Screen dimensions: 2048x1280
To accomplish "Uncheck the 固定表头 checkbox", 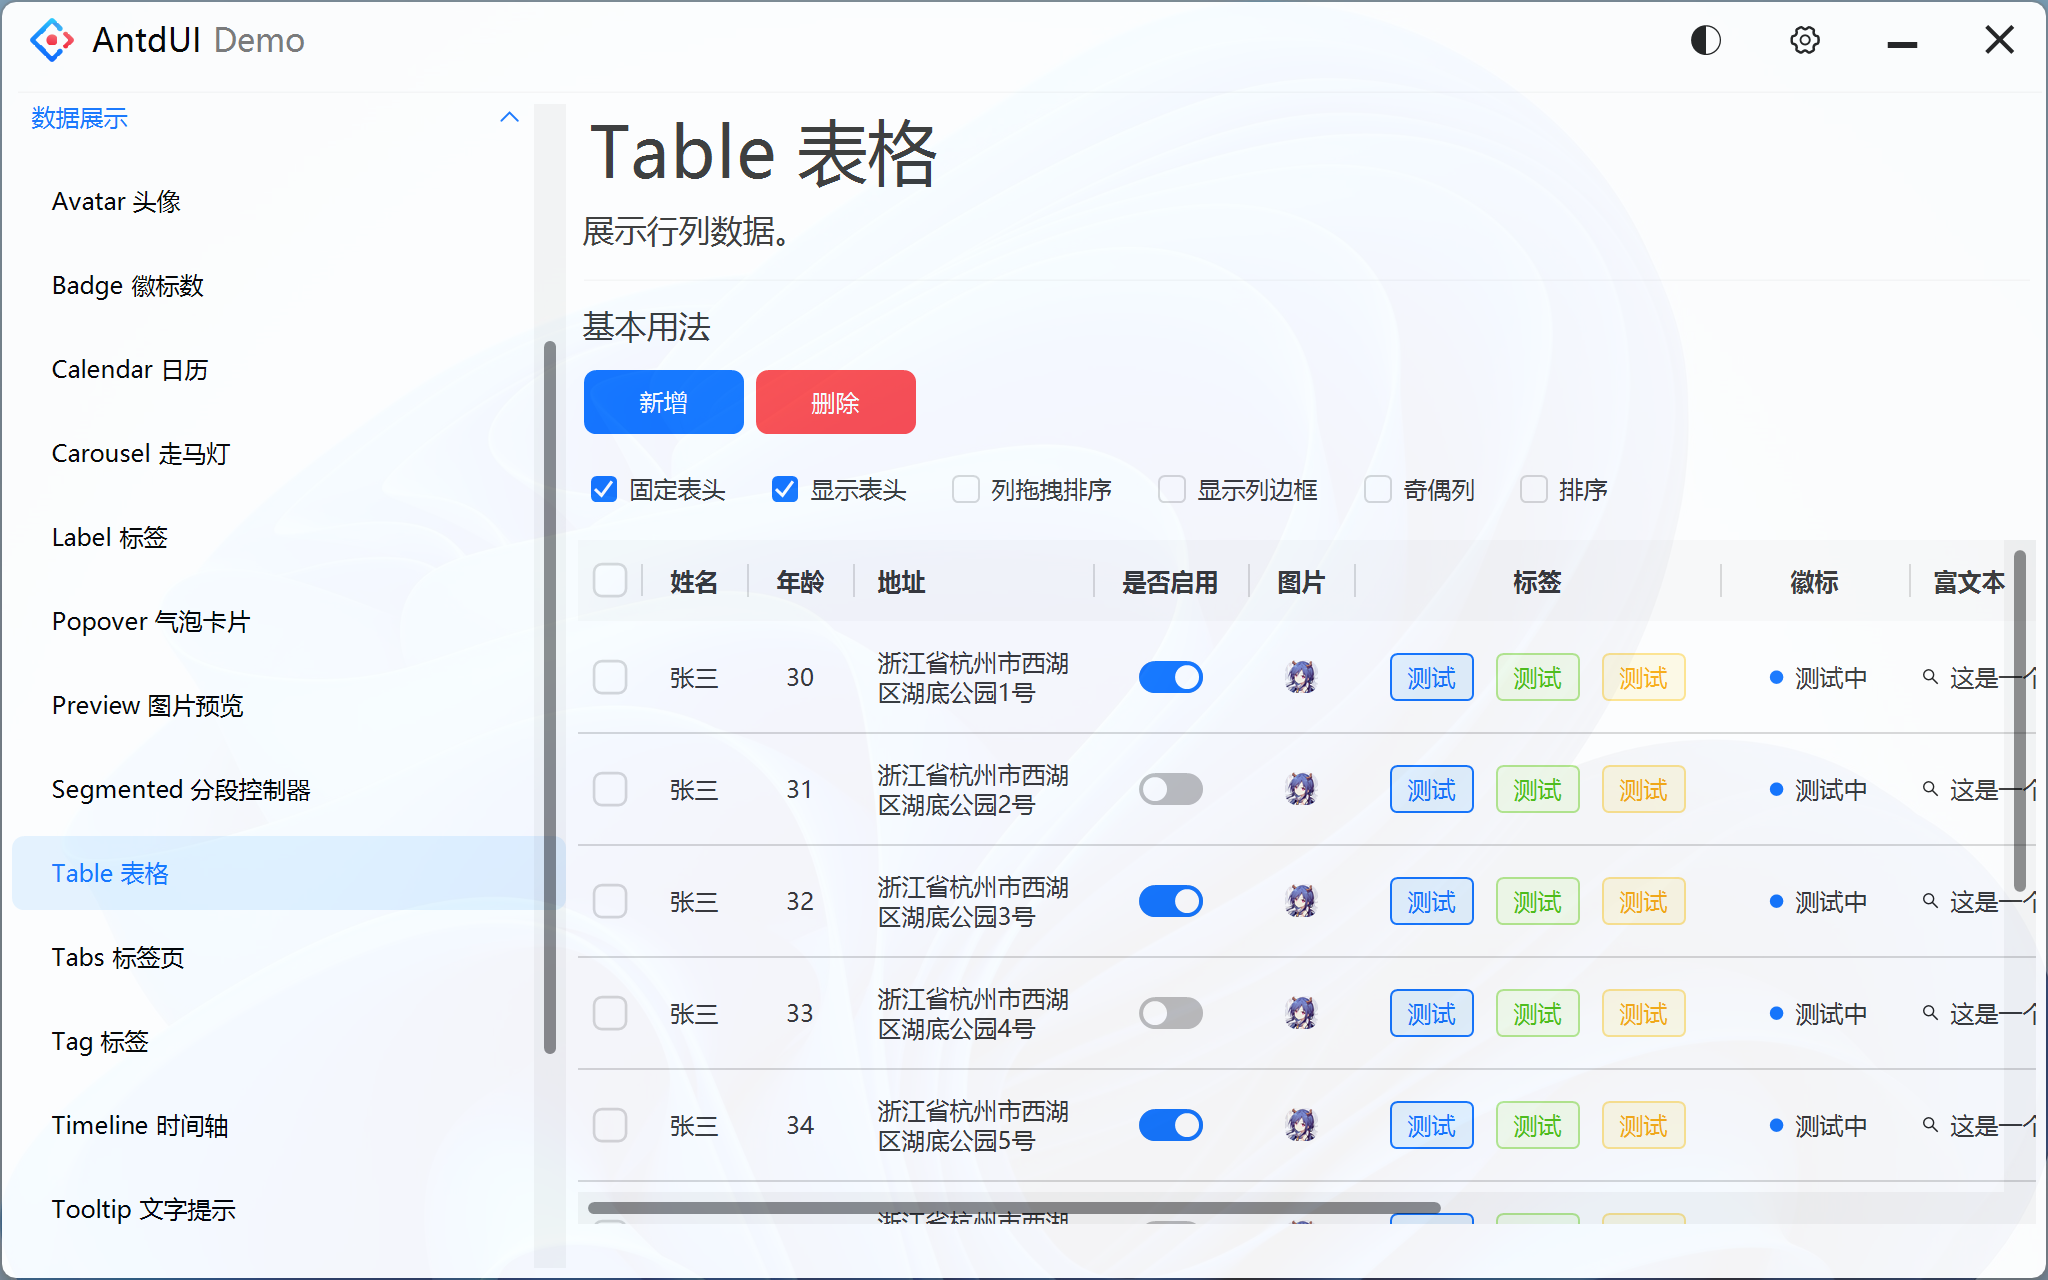I will click(604, 489).
